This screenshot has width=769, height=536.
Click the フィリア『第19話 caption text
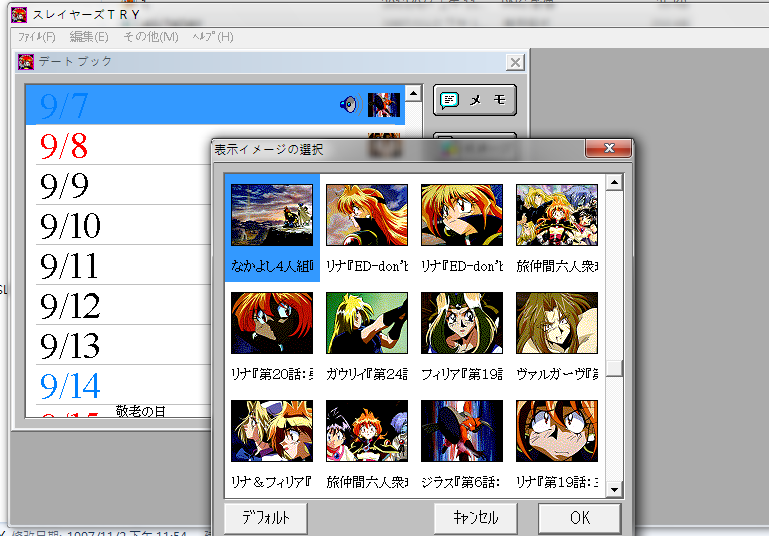(x=462, y=375)
